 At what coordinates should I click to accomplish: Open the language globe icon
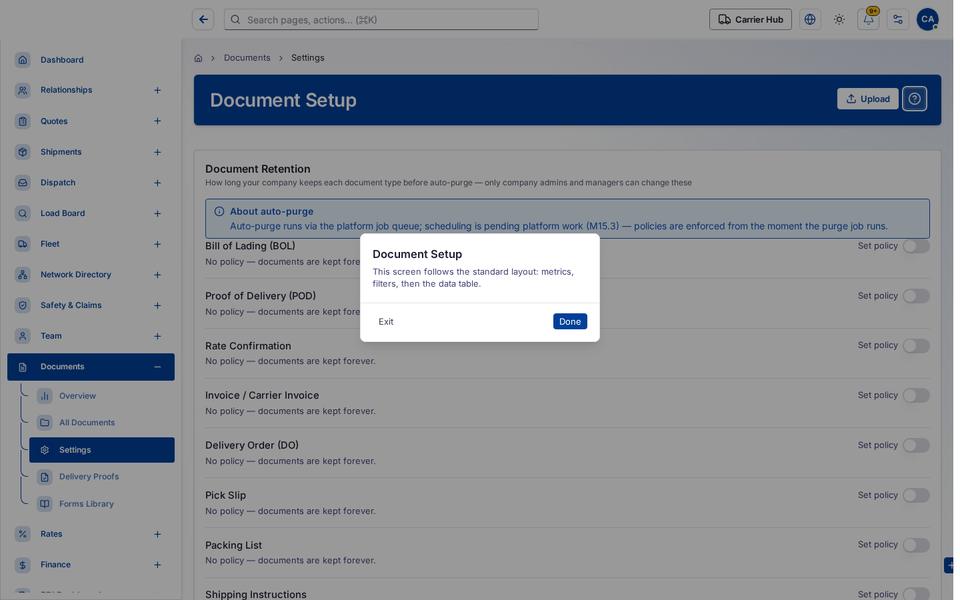810,20
